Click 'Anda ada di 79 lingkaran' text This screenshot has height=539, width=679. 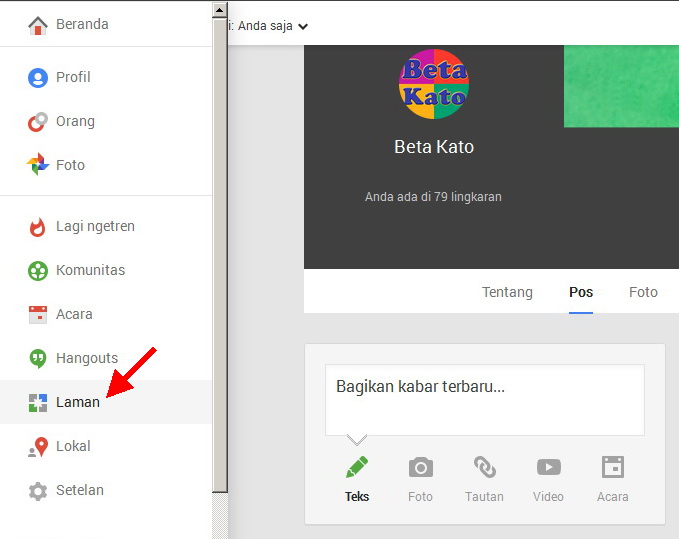[433, 197]
